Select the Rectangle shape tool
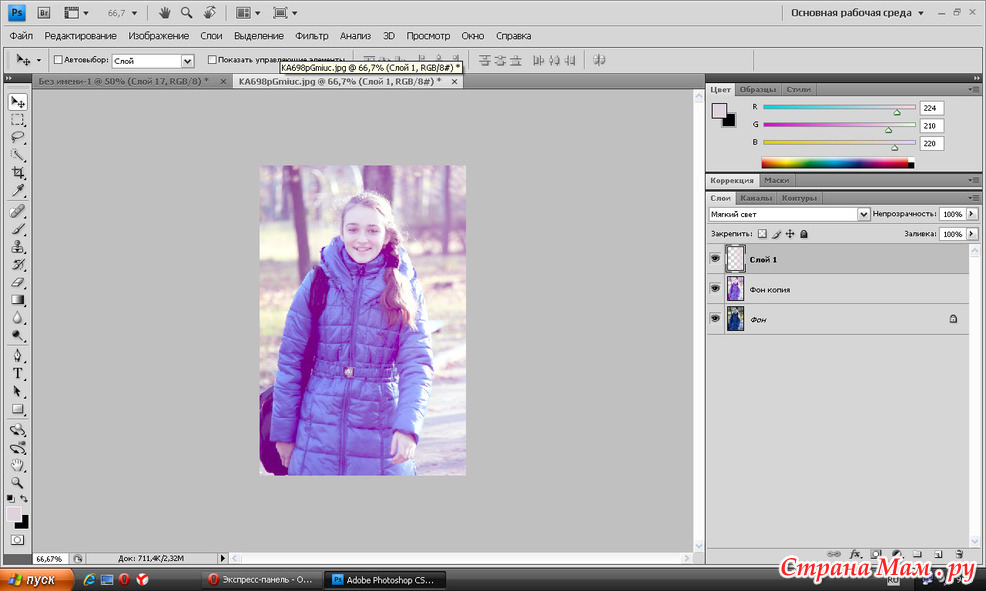 (18, 409)
